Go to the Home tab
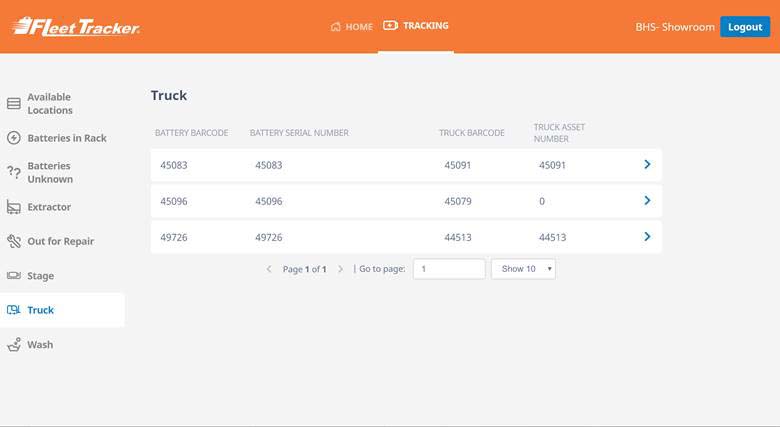 [x=351, y=27]
